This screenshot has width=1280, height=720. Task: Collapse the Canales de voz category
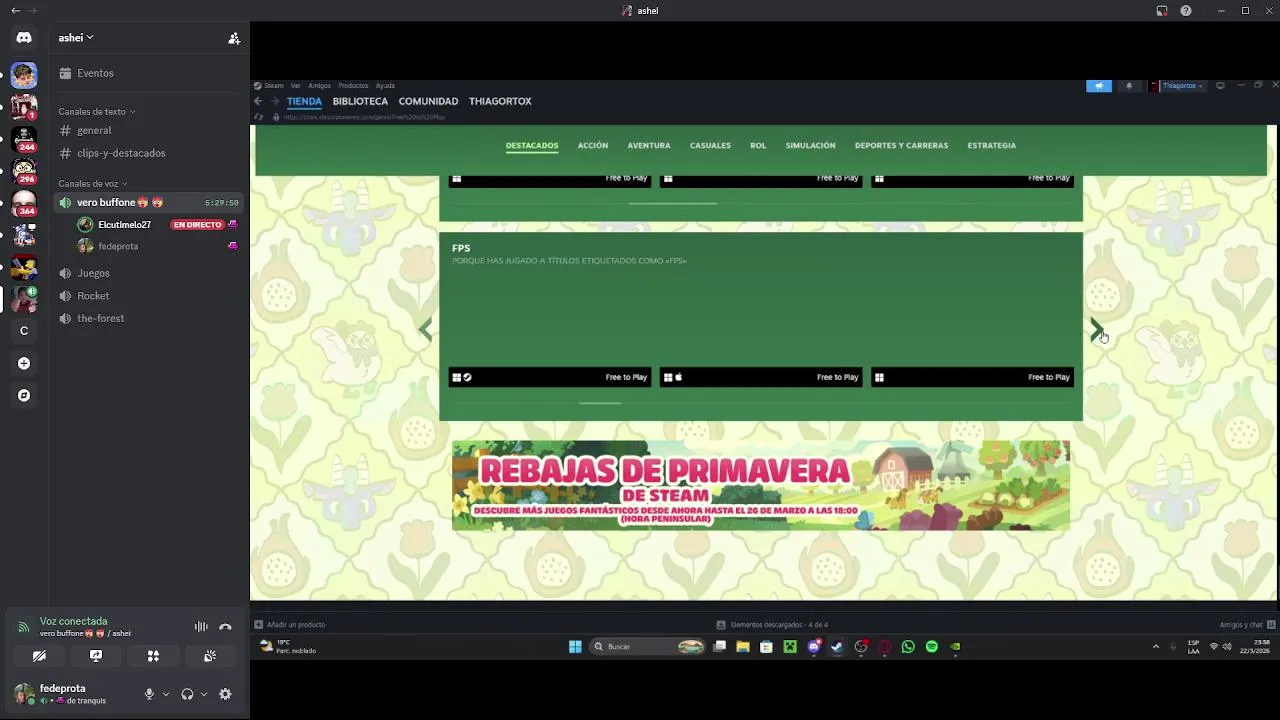tap(92, 183)
